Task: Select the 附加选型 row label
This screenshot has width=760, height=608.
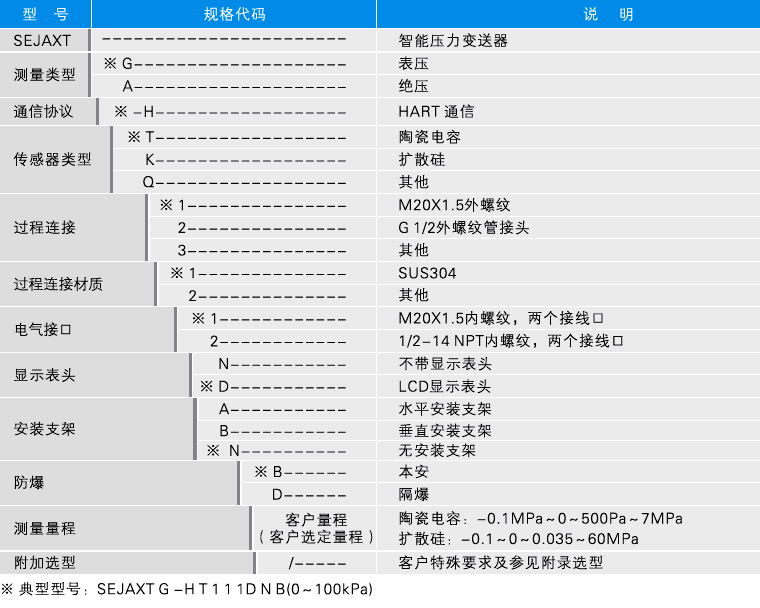Action: point(44,562)
